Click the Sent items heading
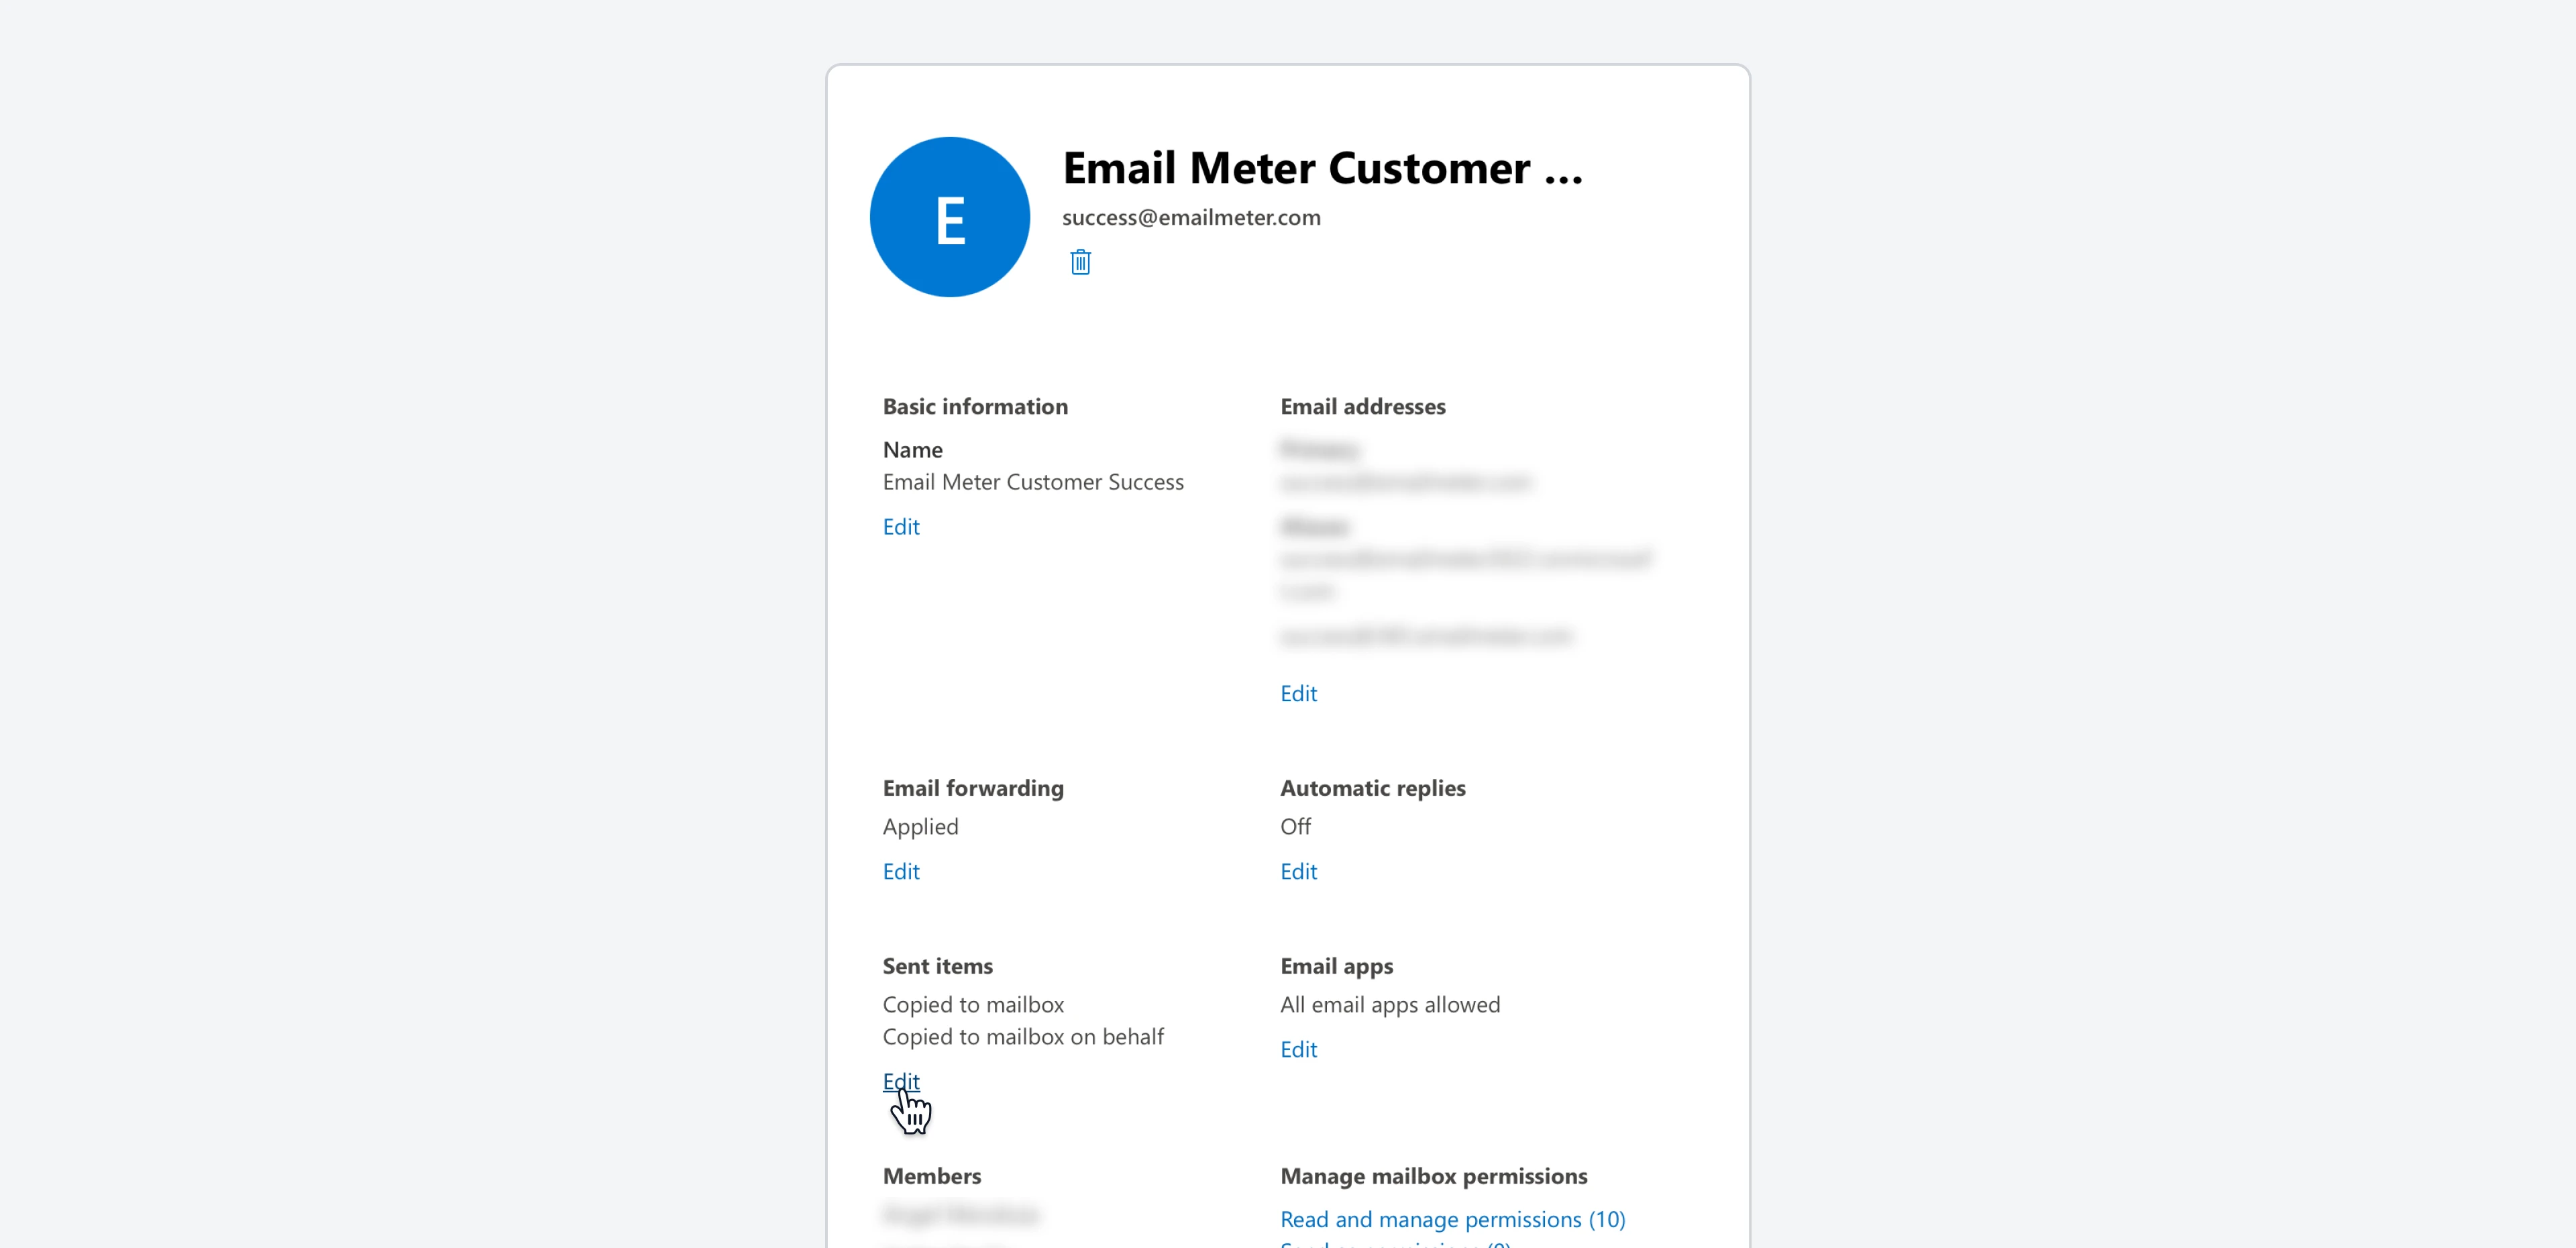Viewport: 2576px width, 1248px height. 937,966
